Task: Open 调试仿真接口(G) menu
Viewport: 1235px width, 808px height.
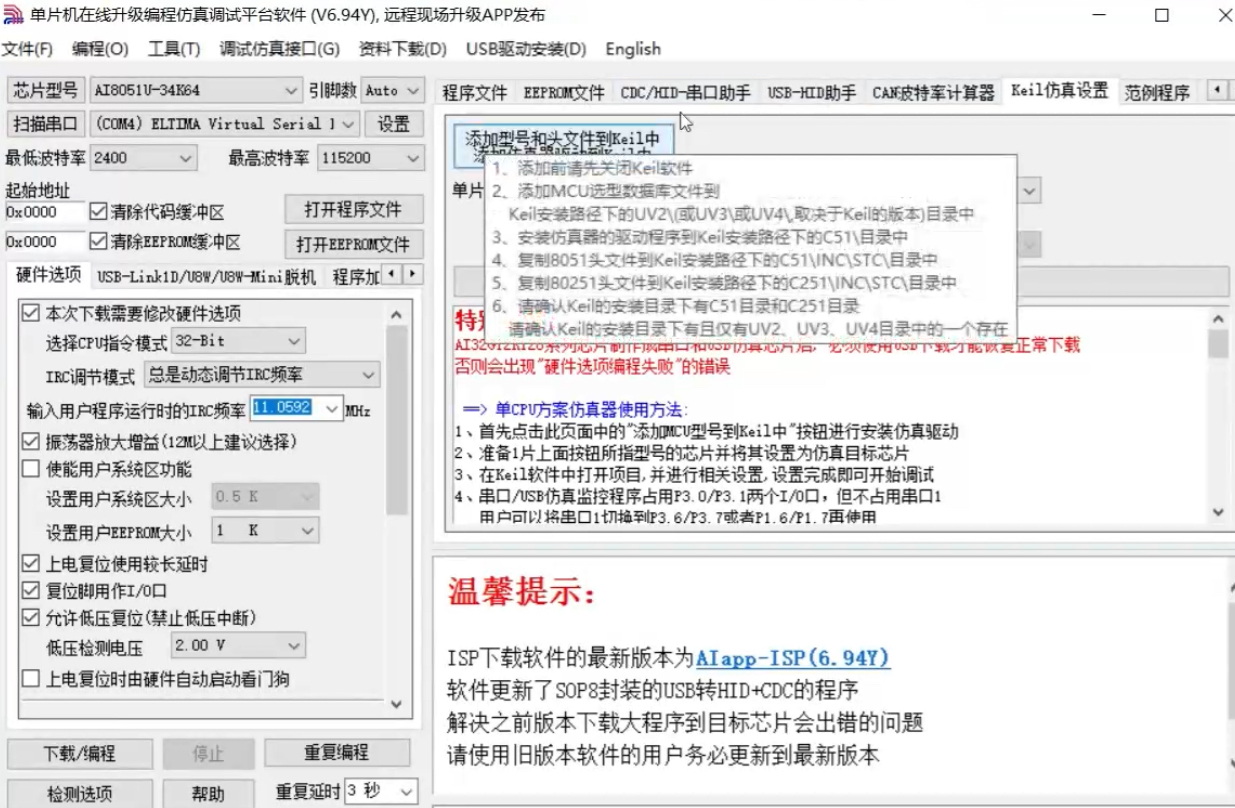Action: pyautogui.click(x=280, y=49)
